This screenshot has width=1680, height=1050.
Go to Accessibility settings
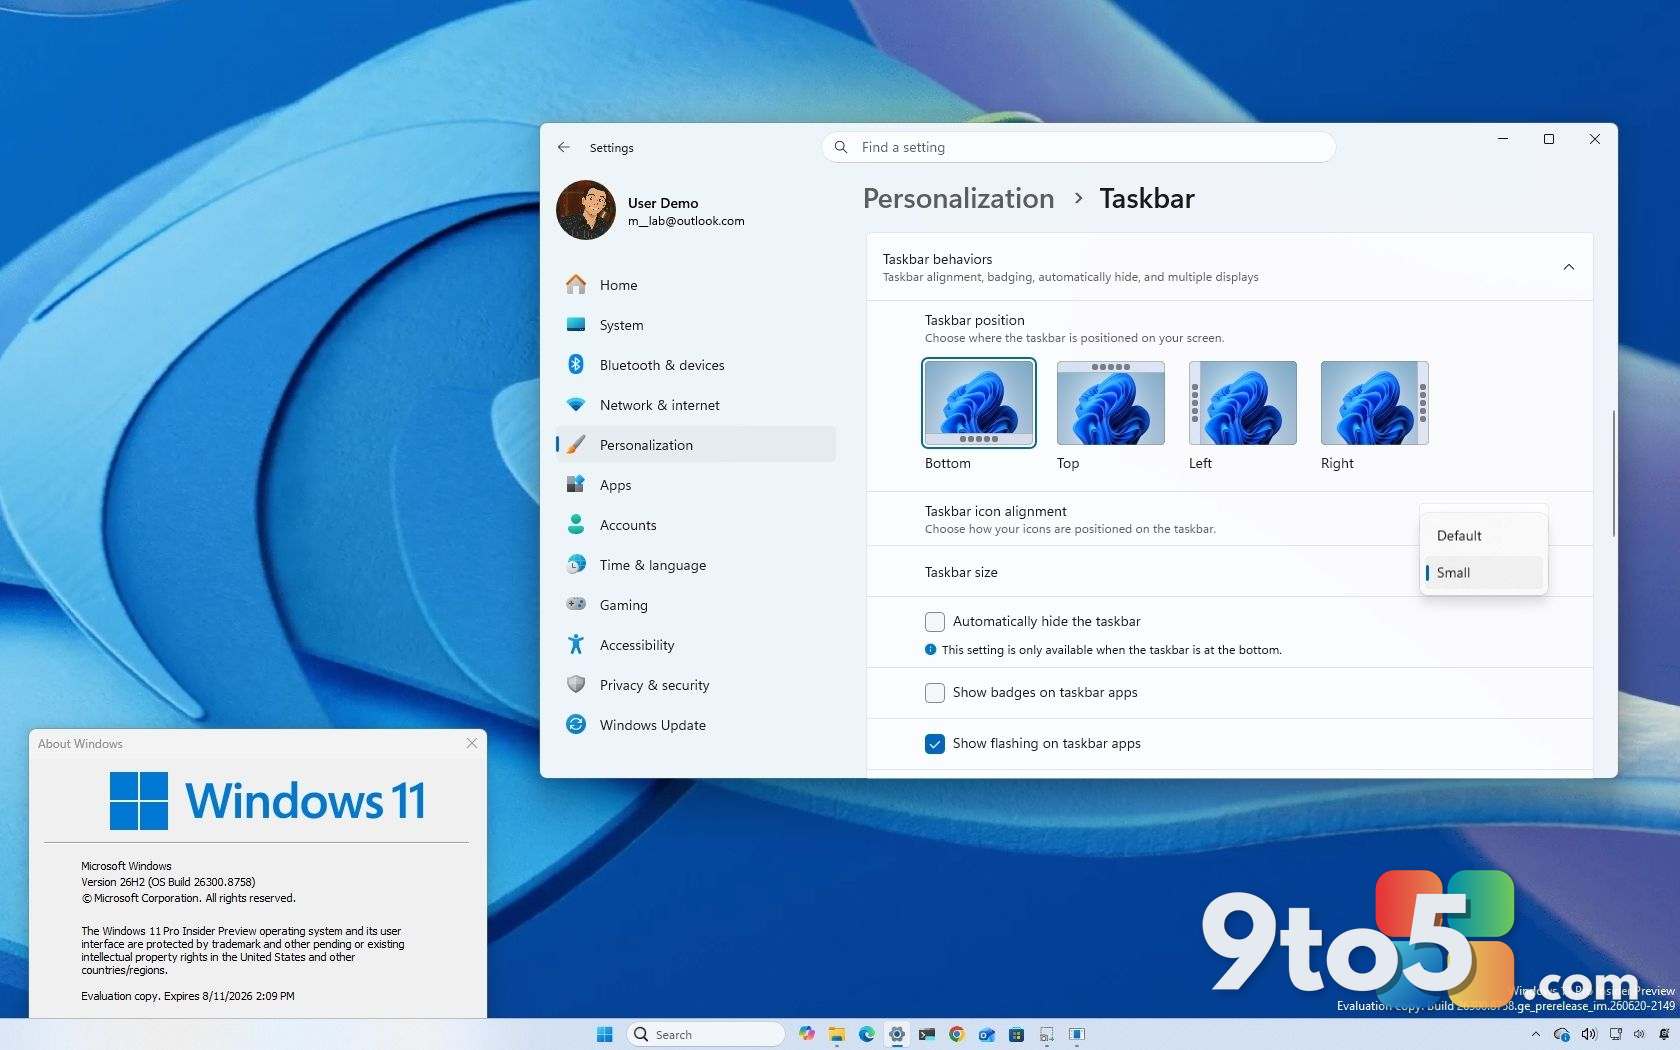(695, 645)
